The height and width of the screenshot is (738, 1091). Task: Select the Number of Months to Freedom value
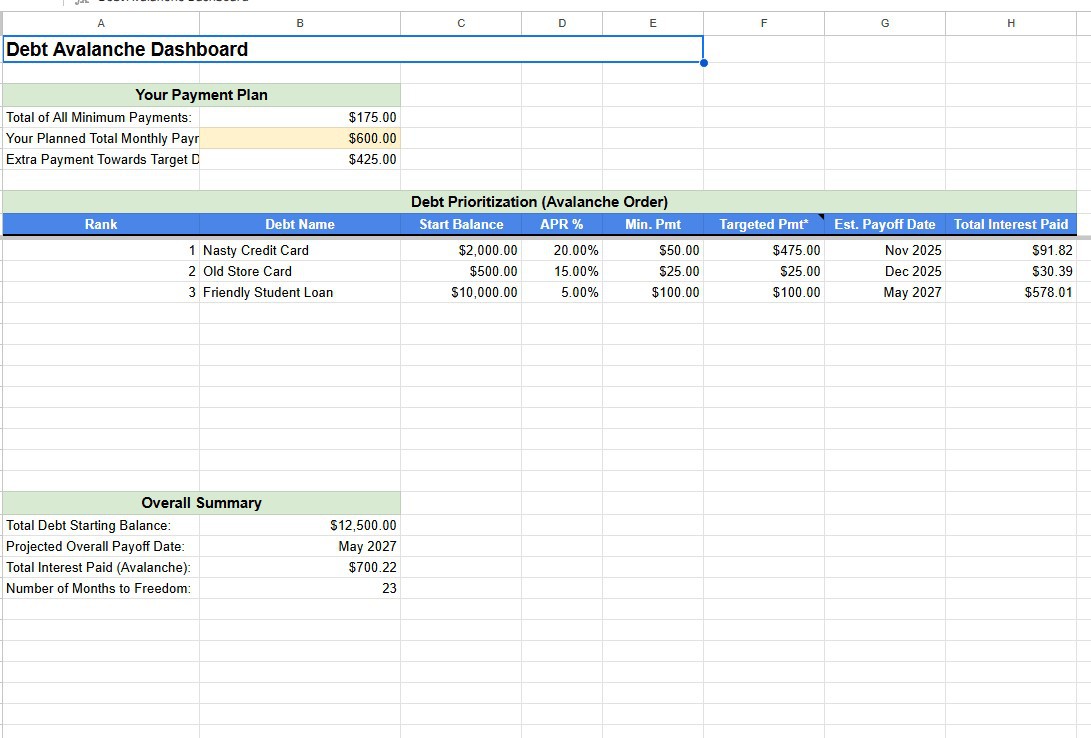click(x=300, y=588)
